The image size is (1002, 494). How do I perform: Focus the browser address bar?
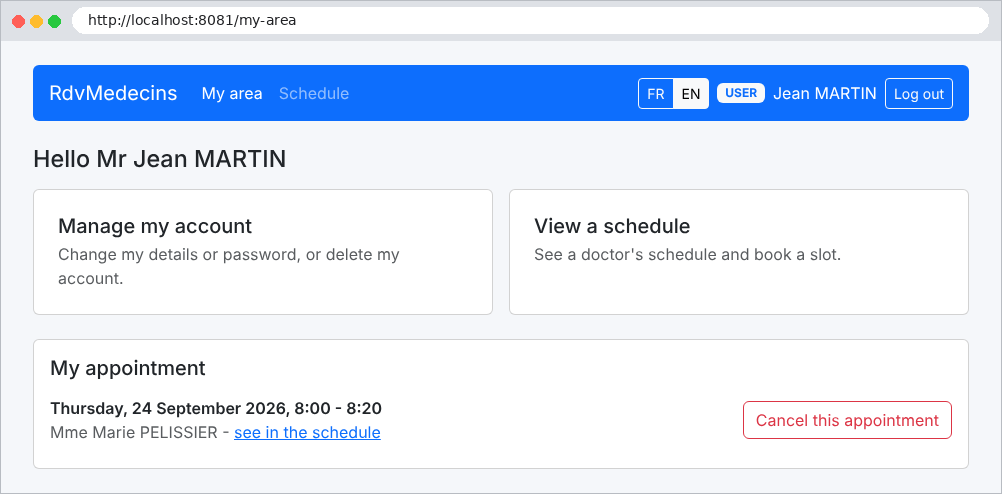click(530, 20)
